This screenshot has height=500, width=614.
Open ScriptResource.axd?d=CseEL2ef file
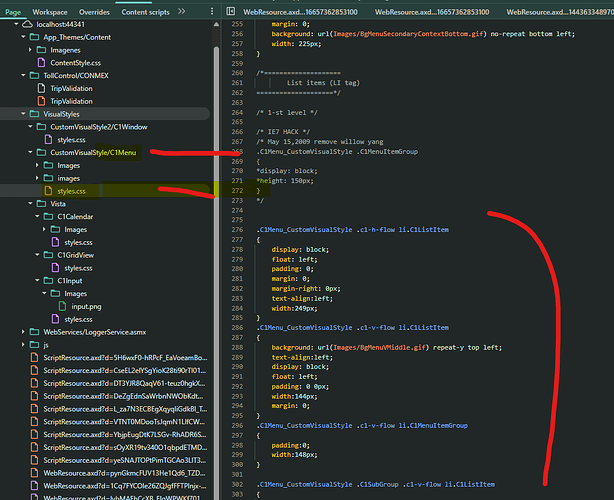[x=125, y=370]
